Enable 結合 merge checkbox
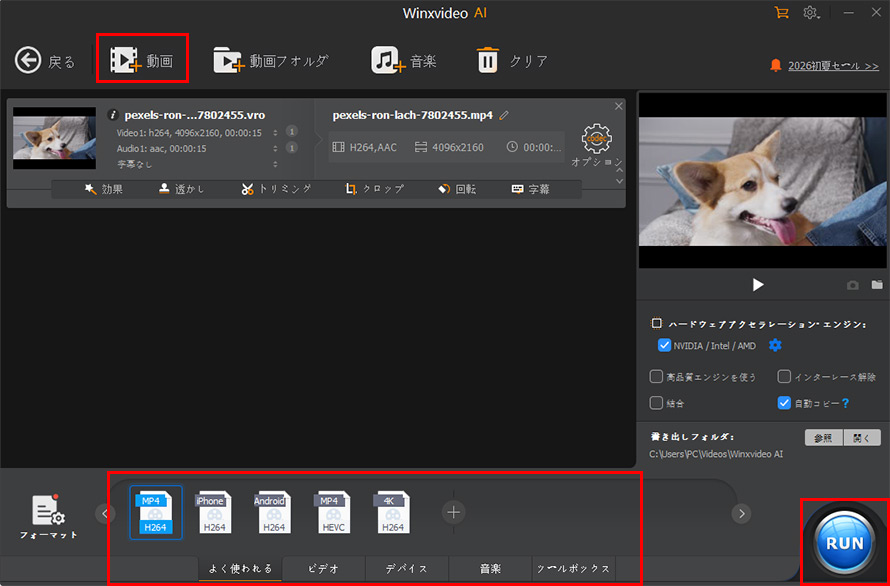890x586 pixels. tap(656, 403)
